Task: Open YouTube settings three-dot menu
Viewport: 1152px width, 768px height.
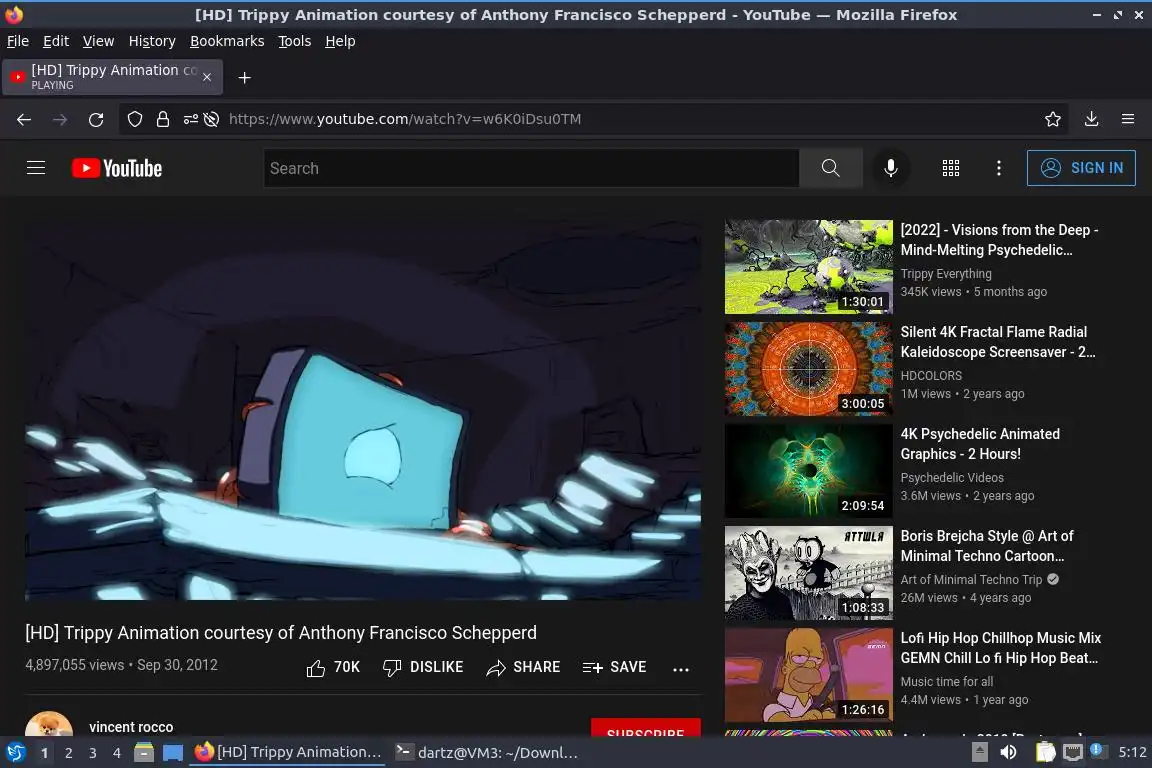Action: point(998,168)
